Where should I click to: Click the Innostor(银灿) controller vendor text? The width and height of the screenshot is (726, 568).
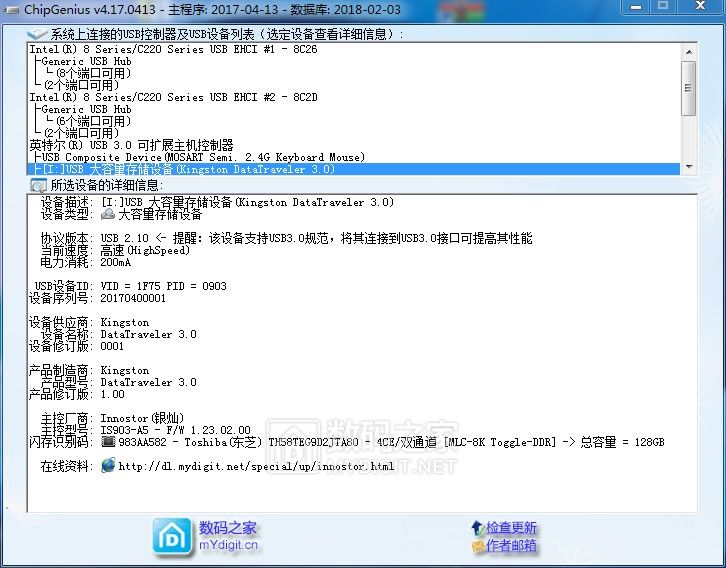pyautogui.click(x=142, y=418)
